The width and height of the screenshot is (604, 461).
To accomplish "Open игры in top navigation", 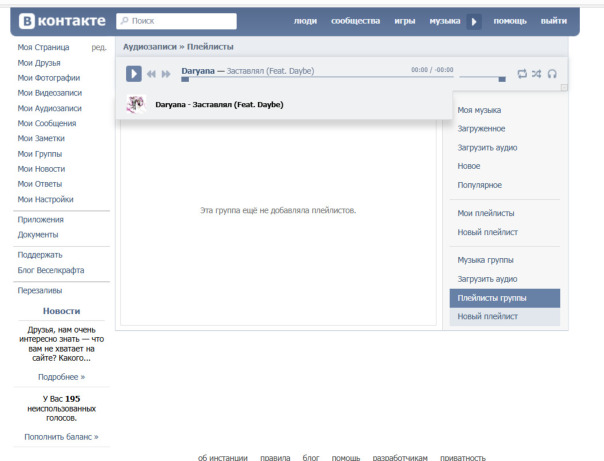I will tap(405, 21).
